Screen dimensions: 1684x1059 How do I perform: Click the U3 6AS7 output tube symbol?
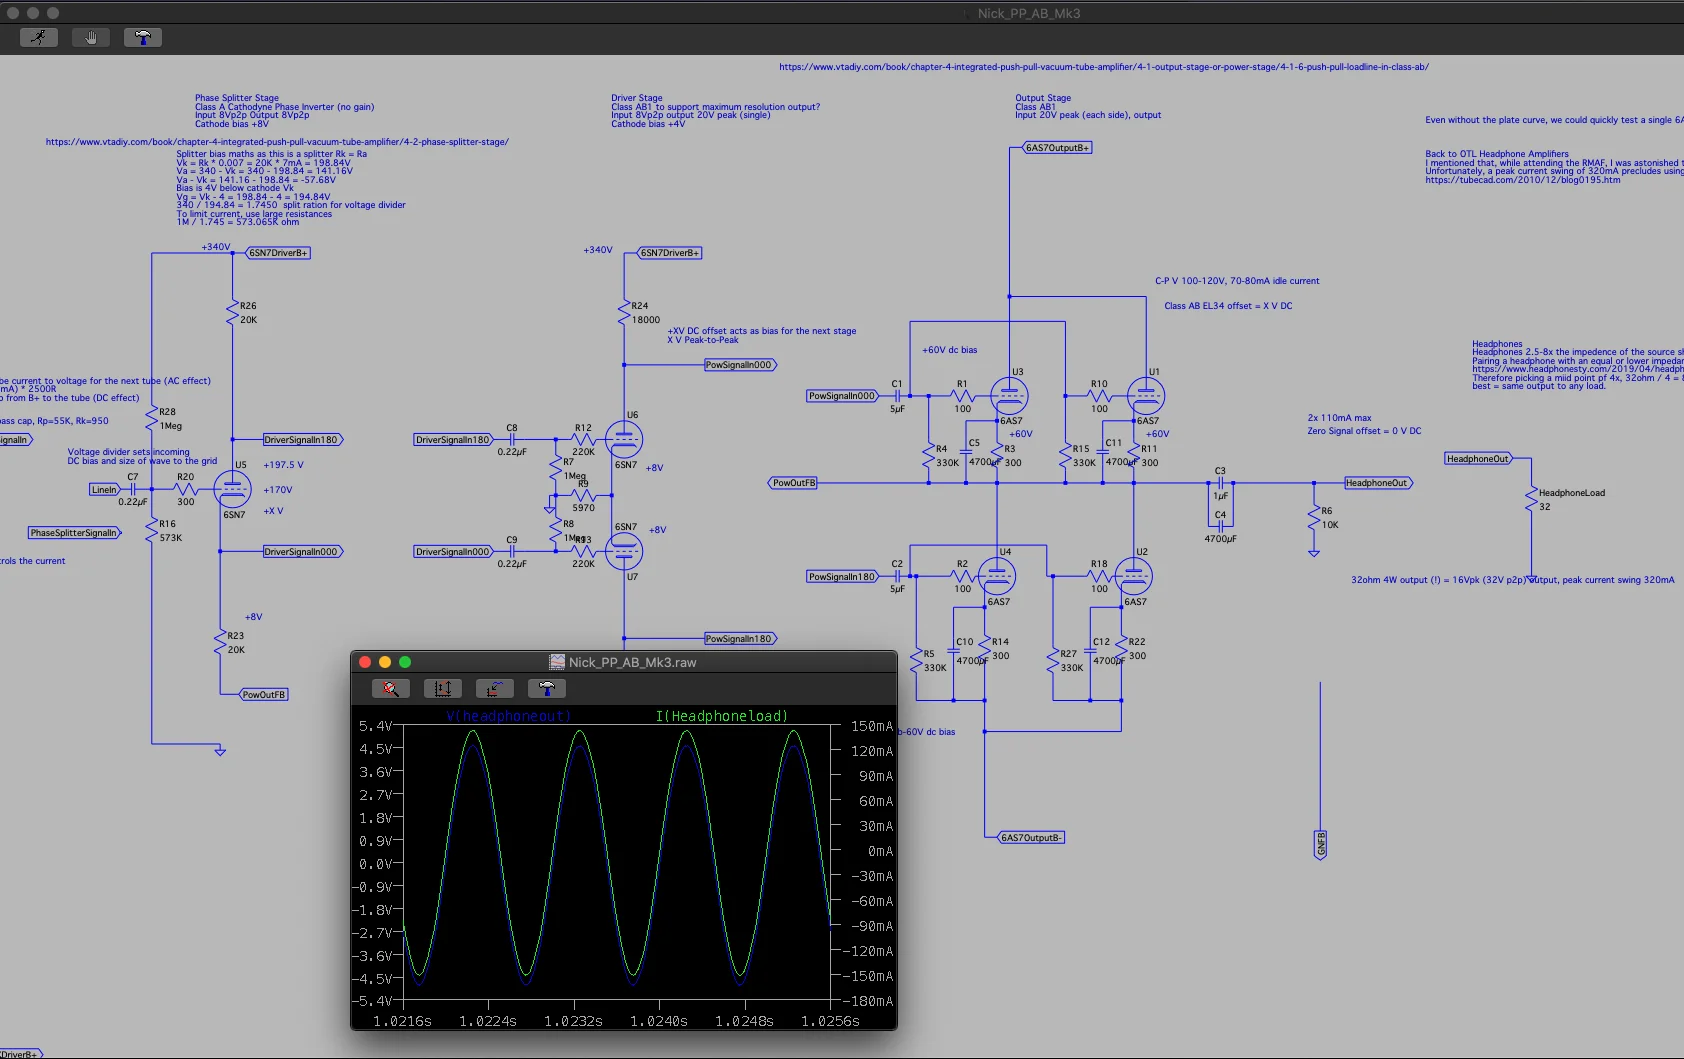[x=1009, y=396]
